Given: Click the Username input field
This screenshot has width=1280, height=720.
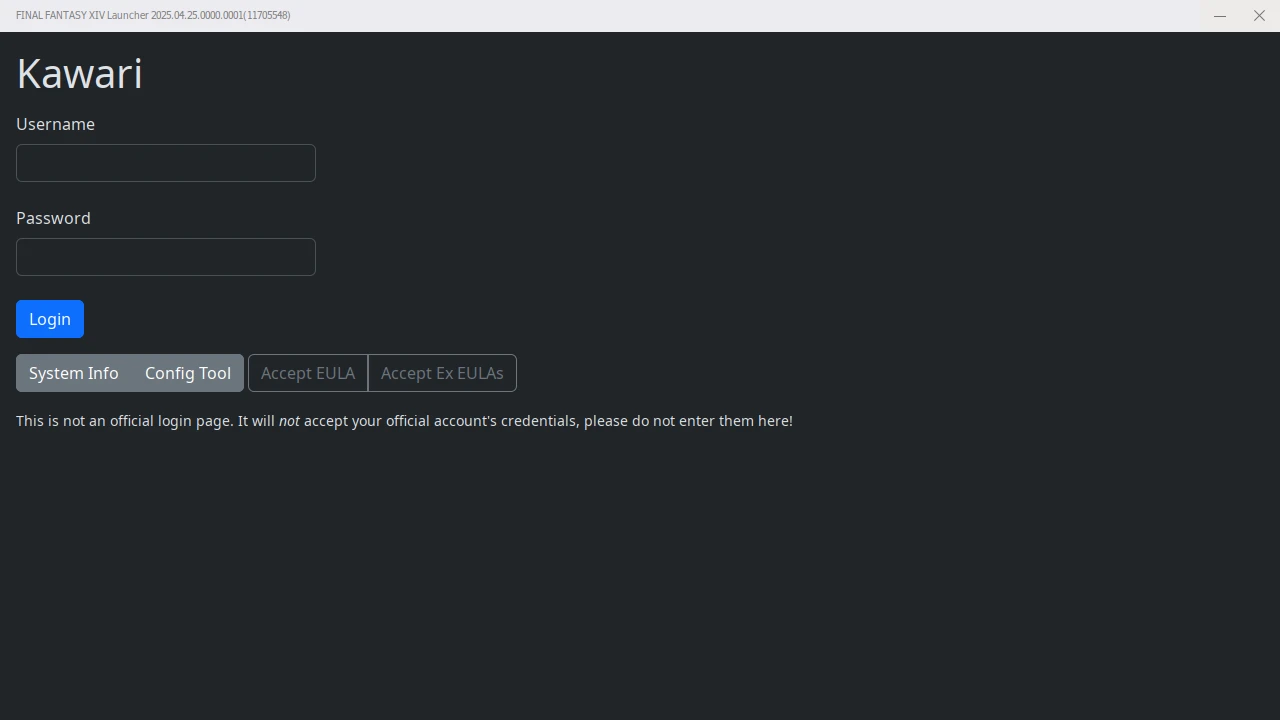Looking at the screenshot, I should click(x=166, y=163).
